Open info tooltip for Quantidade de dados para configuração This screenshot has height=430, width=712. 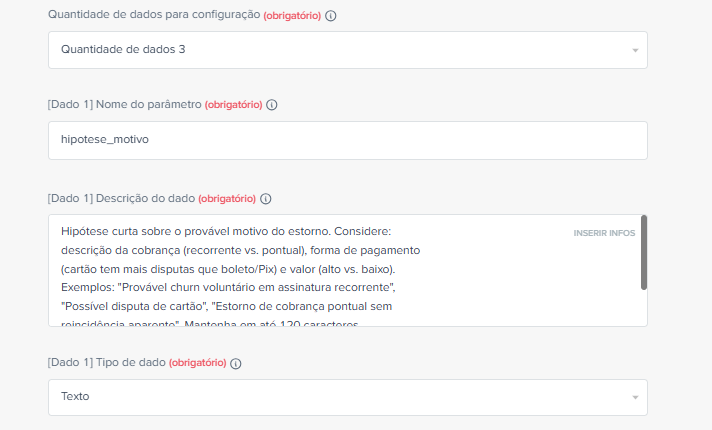click(x=331, y=16)
